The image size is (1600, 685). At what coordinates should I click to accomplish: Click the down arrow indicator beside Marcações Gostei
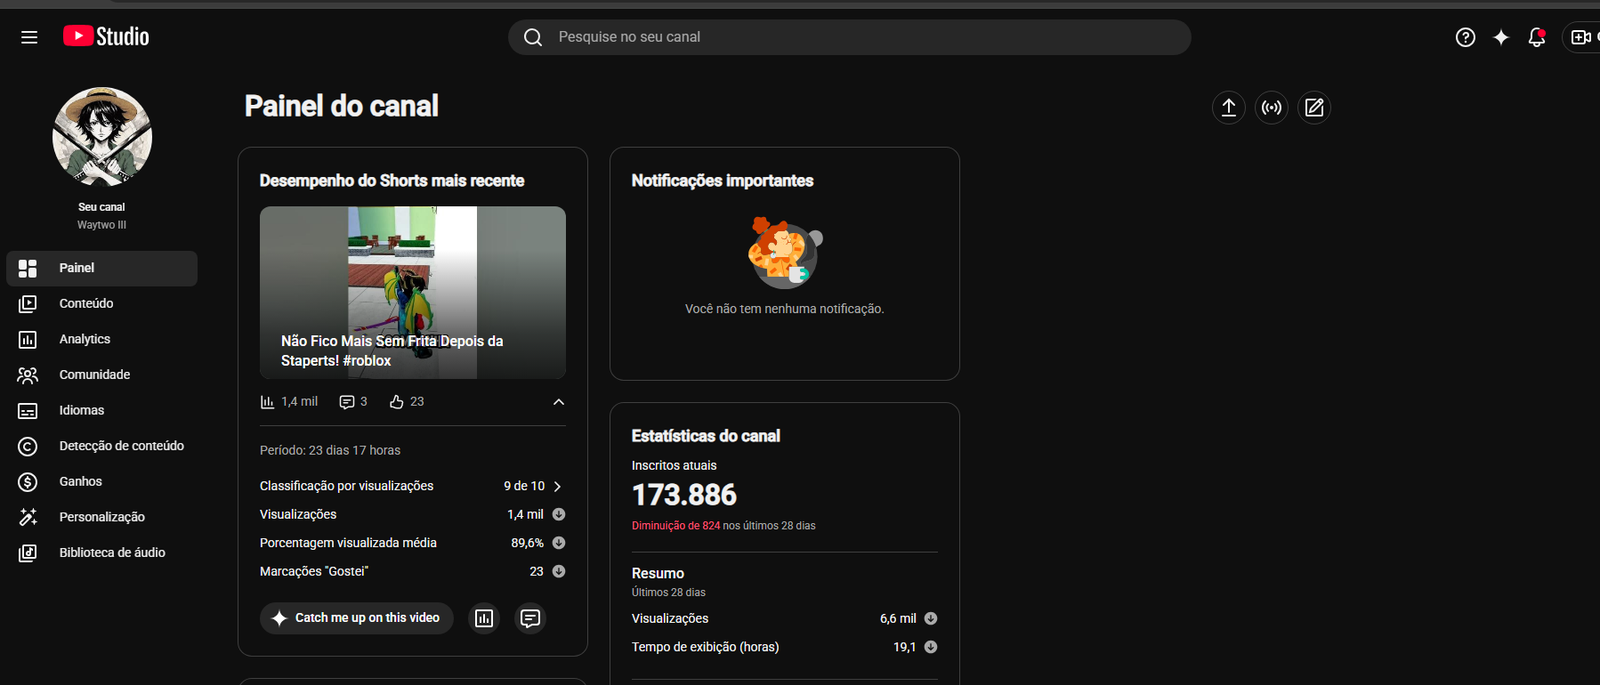click(559, 571)
